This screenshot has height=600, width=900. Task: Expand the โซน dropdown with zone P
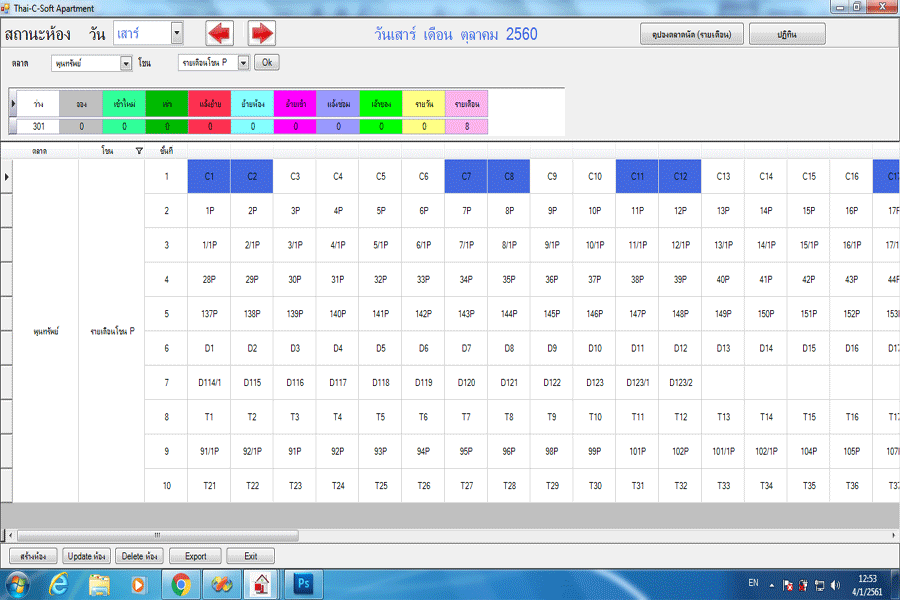pyautogui.click(x=243, y=63)
